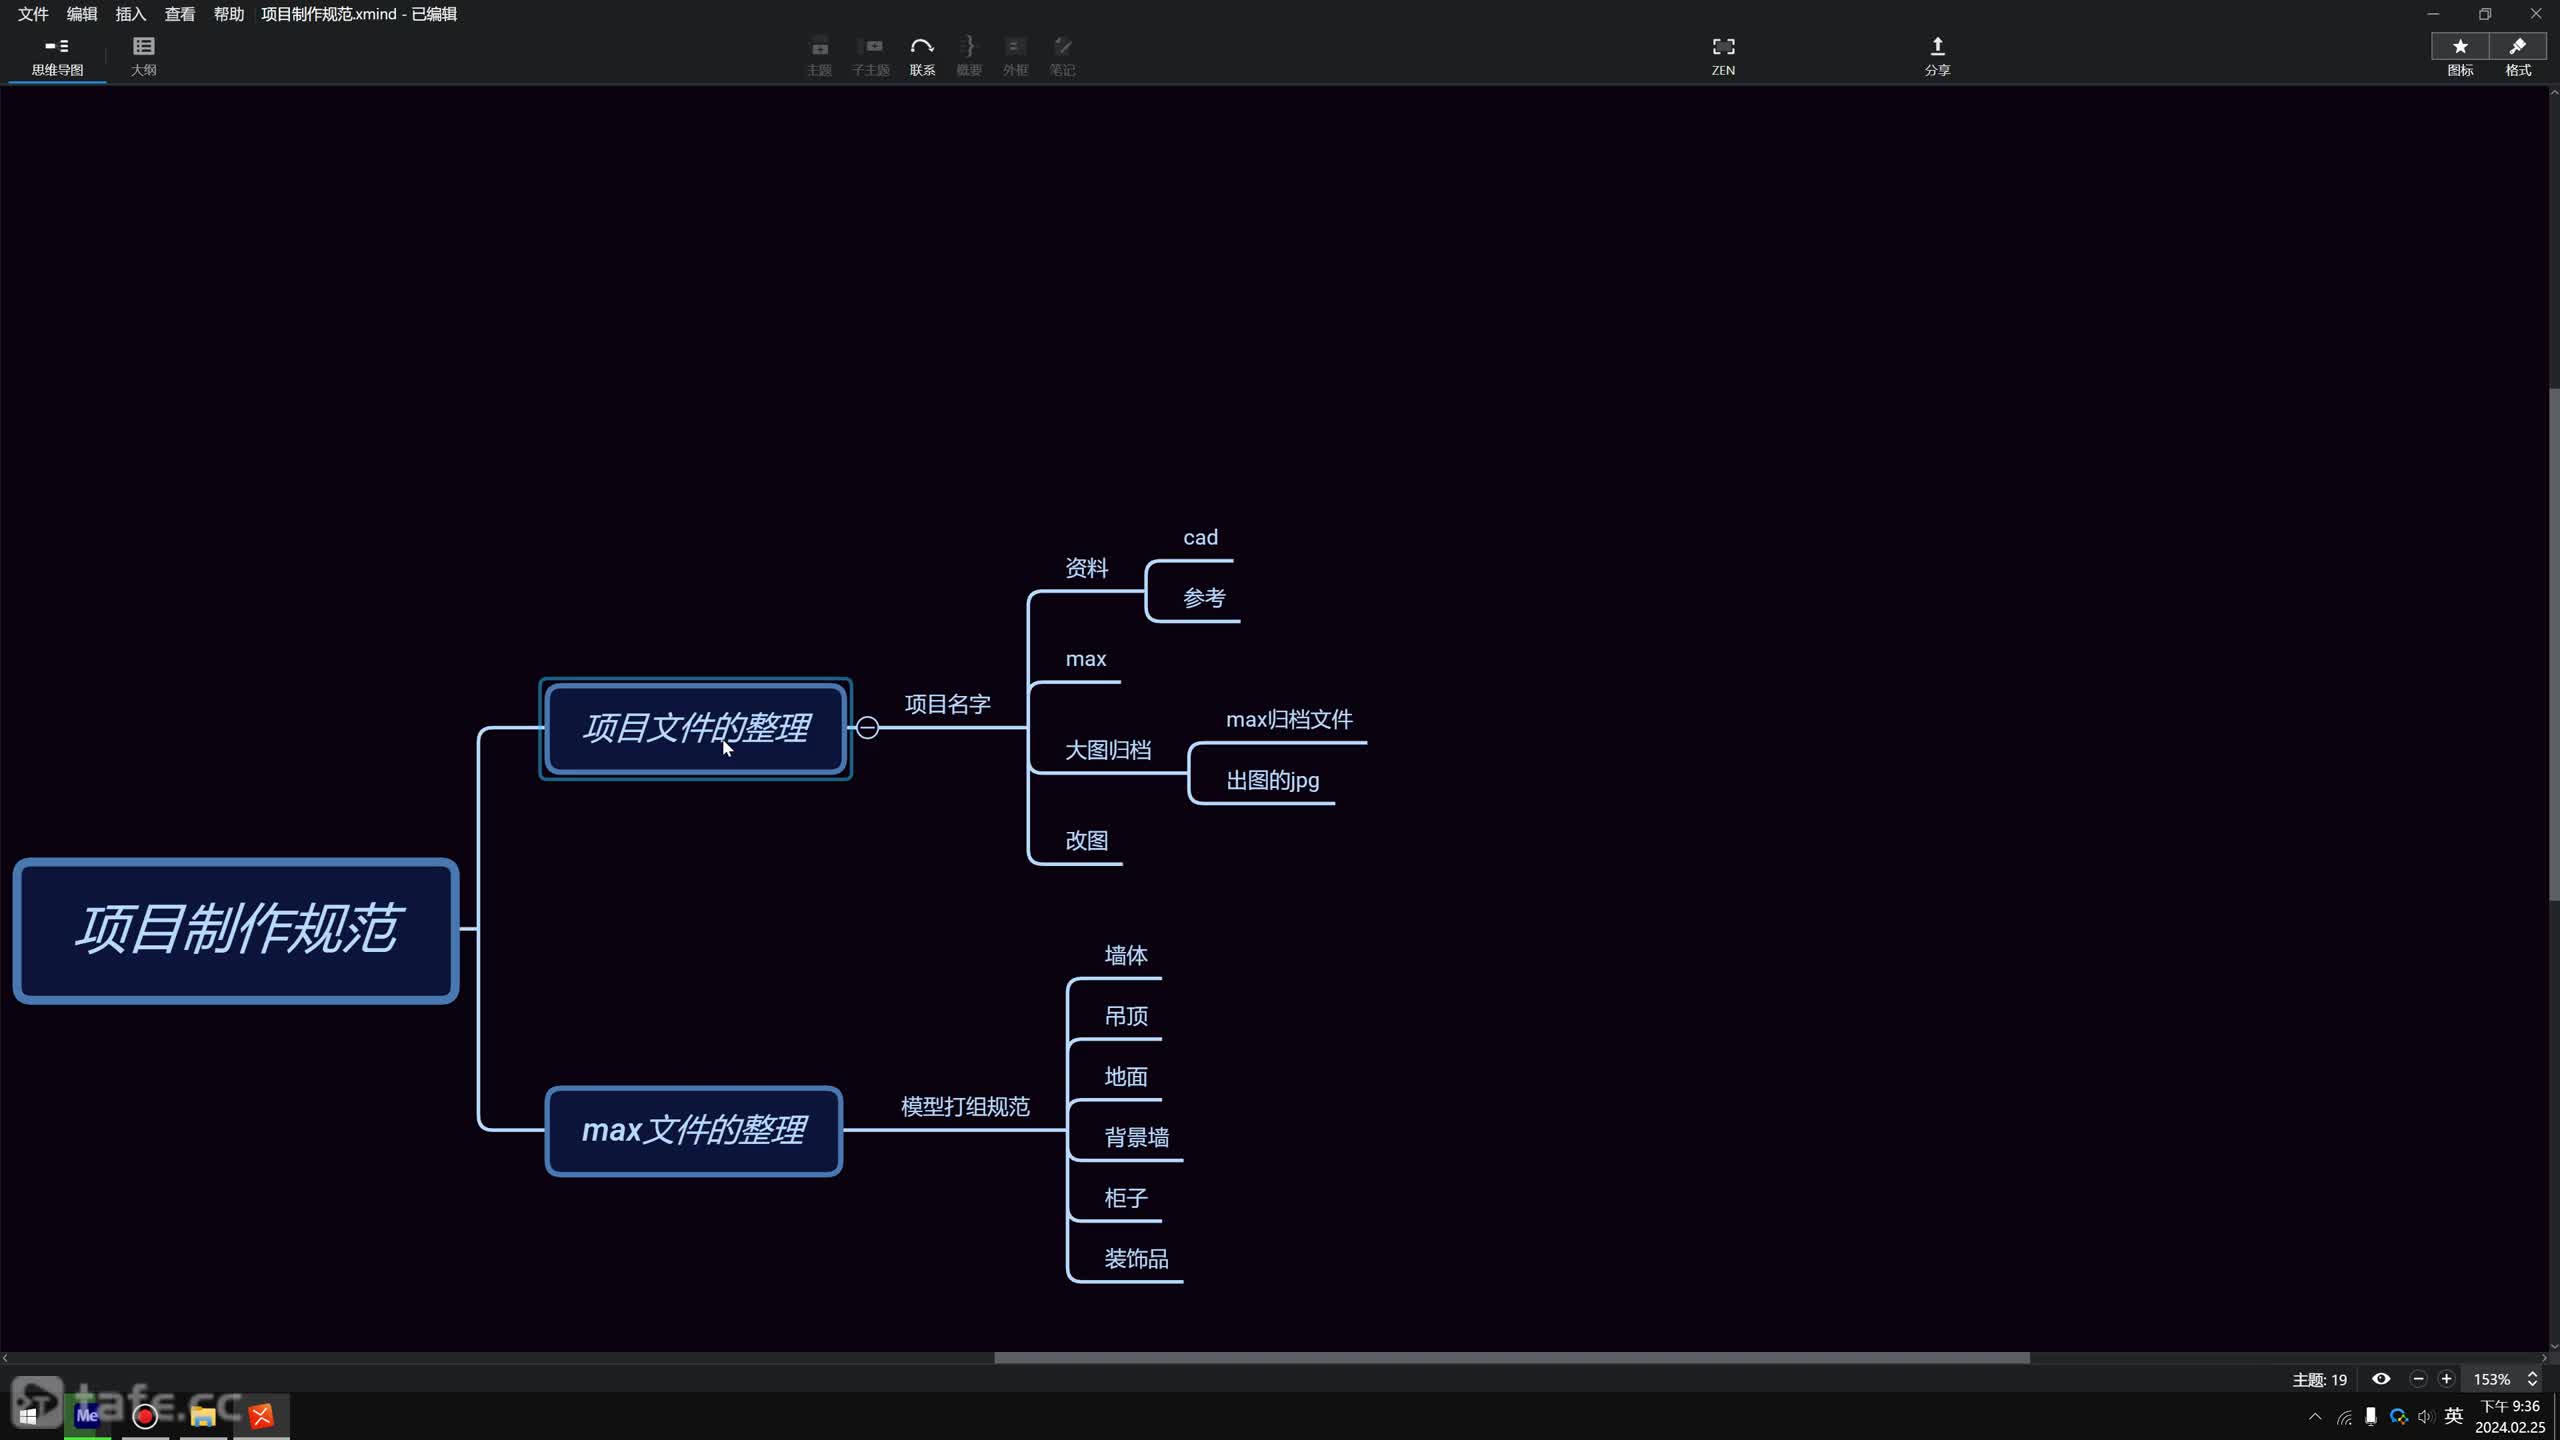Image resolution: width=2560 pixels, height=1440 pixels.
Task: Collapse the 项目文件的整理 branch using the minus circle
Action: click(x=868, y=728)
